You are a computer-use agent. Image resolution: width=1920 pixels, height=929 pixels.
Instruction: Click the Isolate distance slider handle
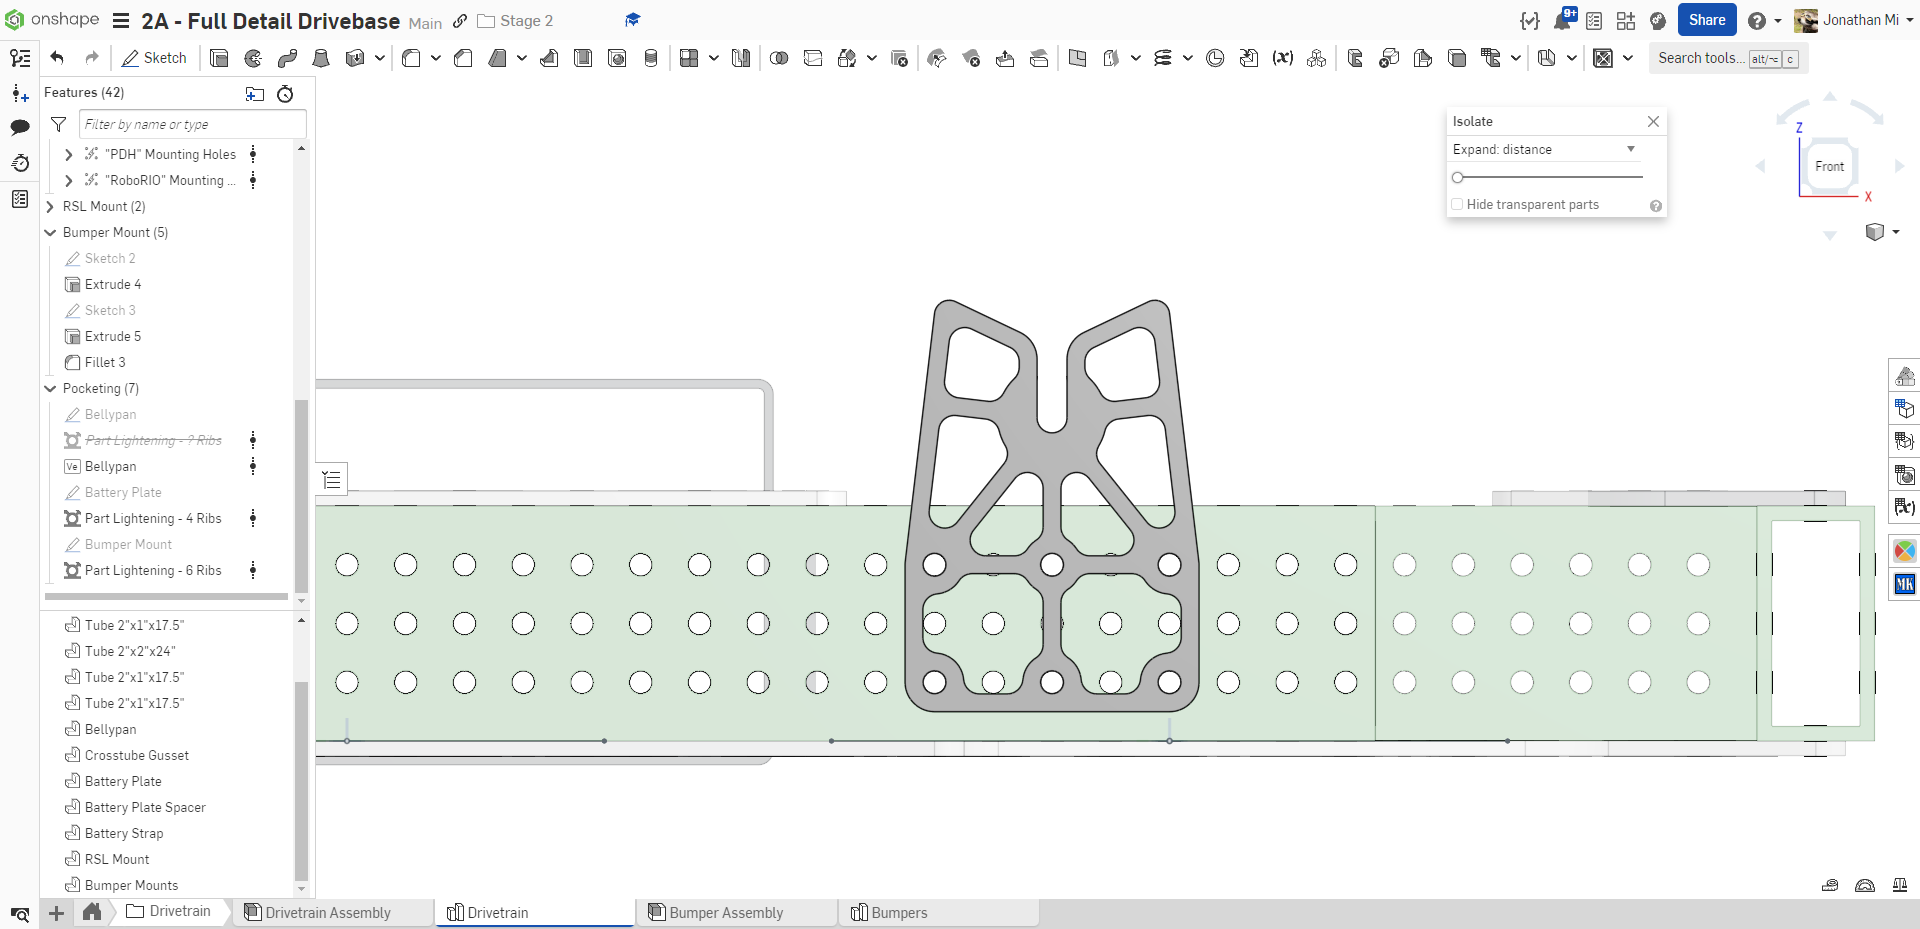[1458, 177]
